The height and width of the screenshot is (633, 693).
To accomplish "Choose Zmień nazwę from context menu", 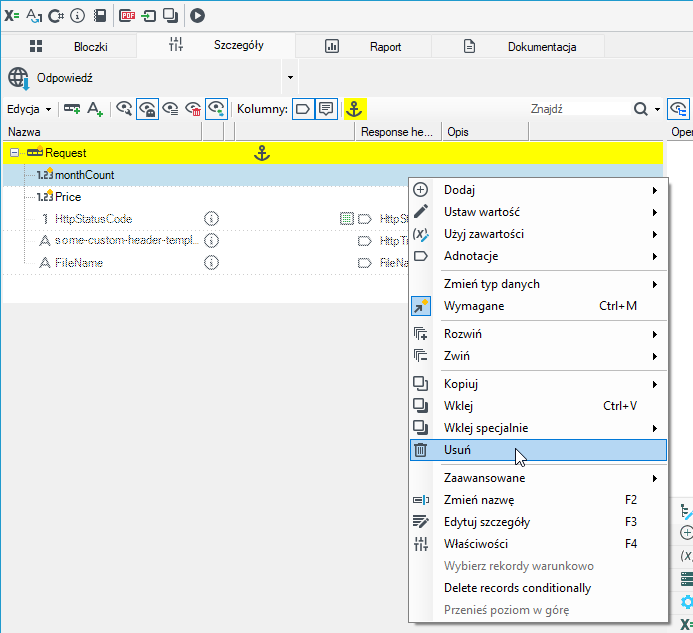I will pos(538,500).
